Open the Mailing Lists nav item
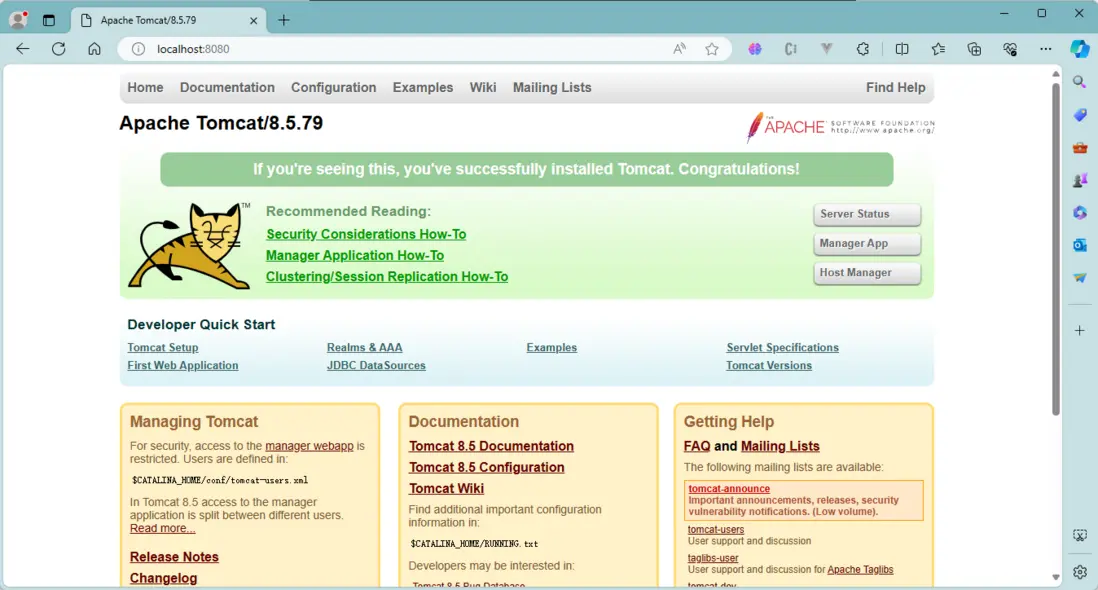This screenshot has width=1098, height=590. coord(552,87)
